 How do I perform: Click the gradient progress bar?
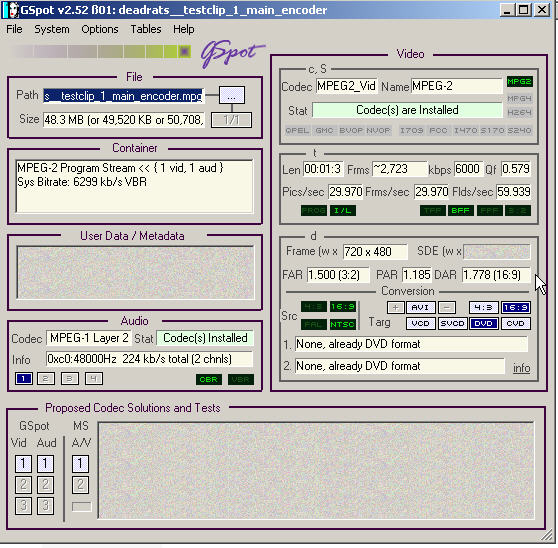coord(101,52)
